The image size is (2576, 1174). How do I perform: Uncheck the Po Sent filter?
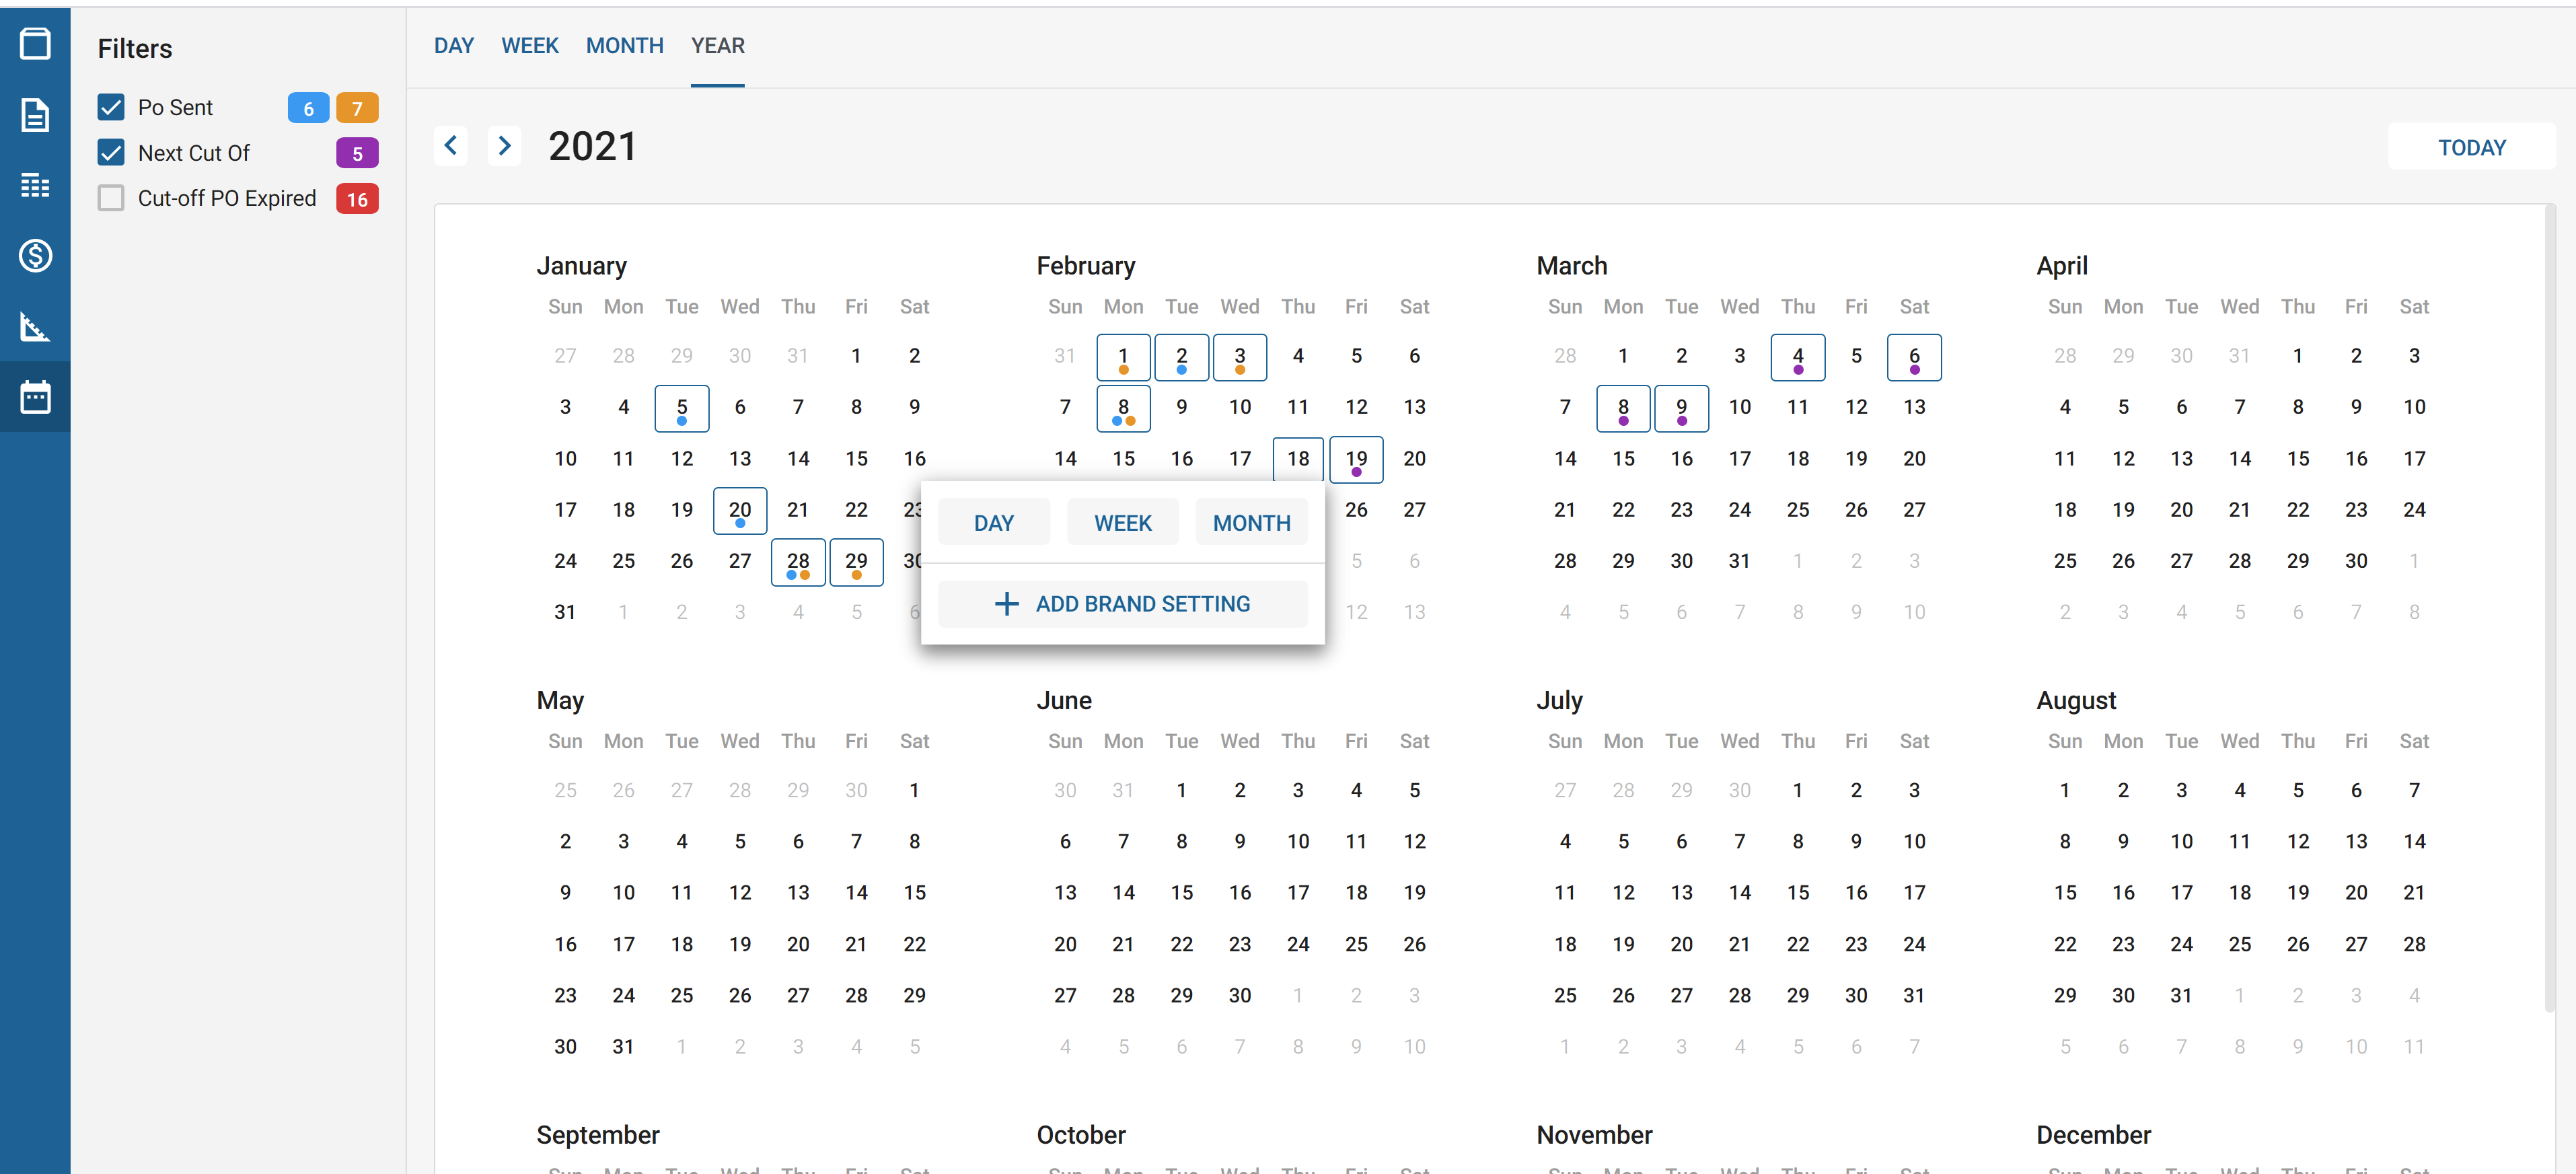point(111,107)
